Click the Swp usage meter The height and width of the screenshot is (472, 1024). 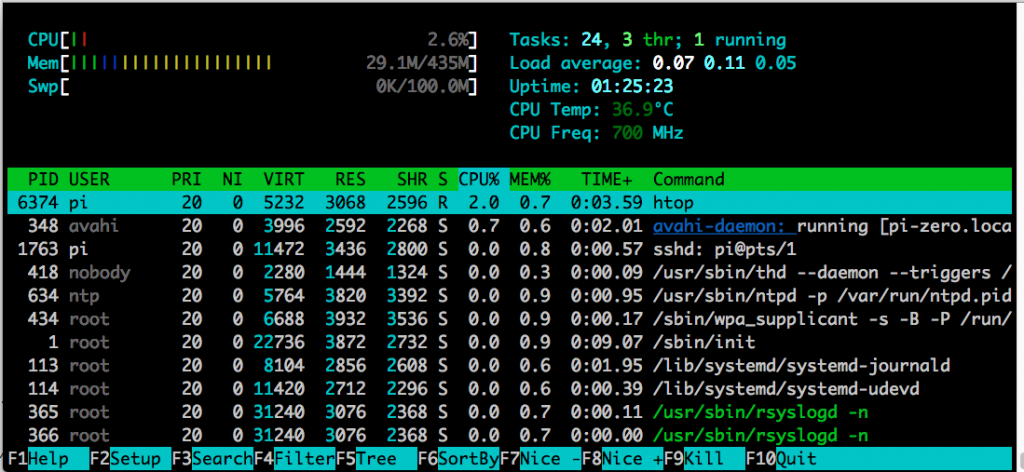252,86
